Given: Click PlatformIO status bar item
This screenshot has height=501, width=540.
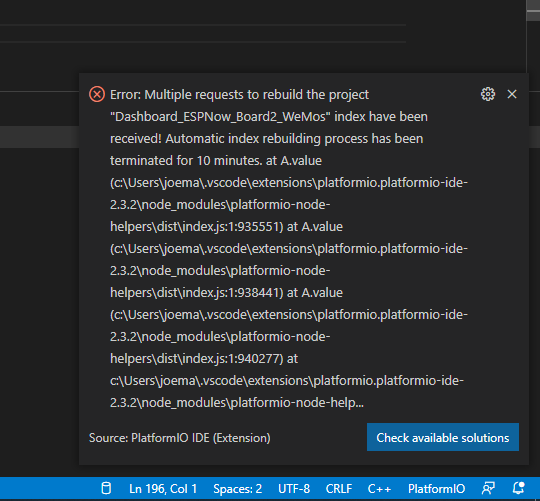Looking at the screenshot, I should [x=436, y=489].
